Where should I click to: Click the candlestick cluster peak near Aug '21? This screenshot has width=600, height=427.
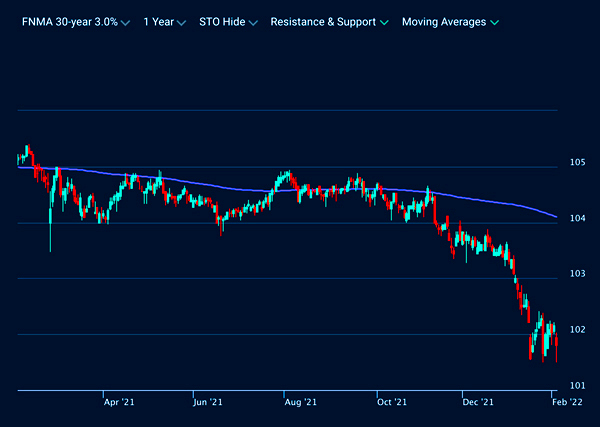point(286,176)
